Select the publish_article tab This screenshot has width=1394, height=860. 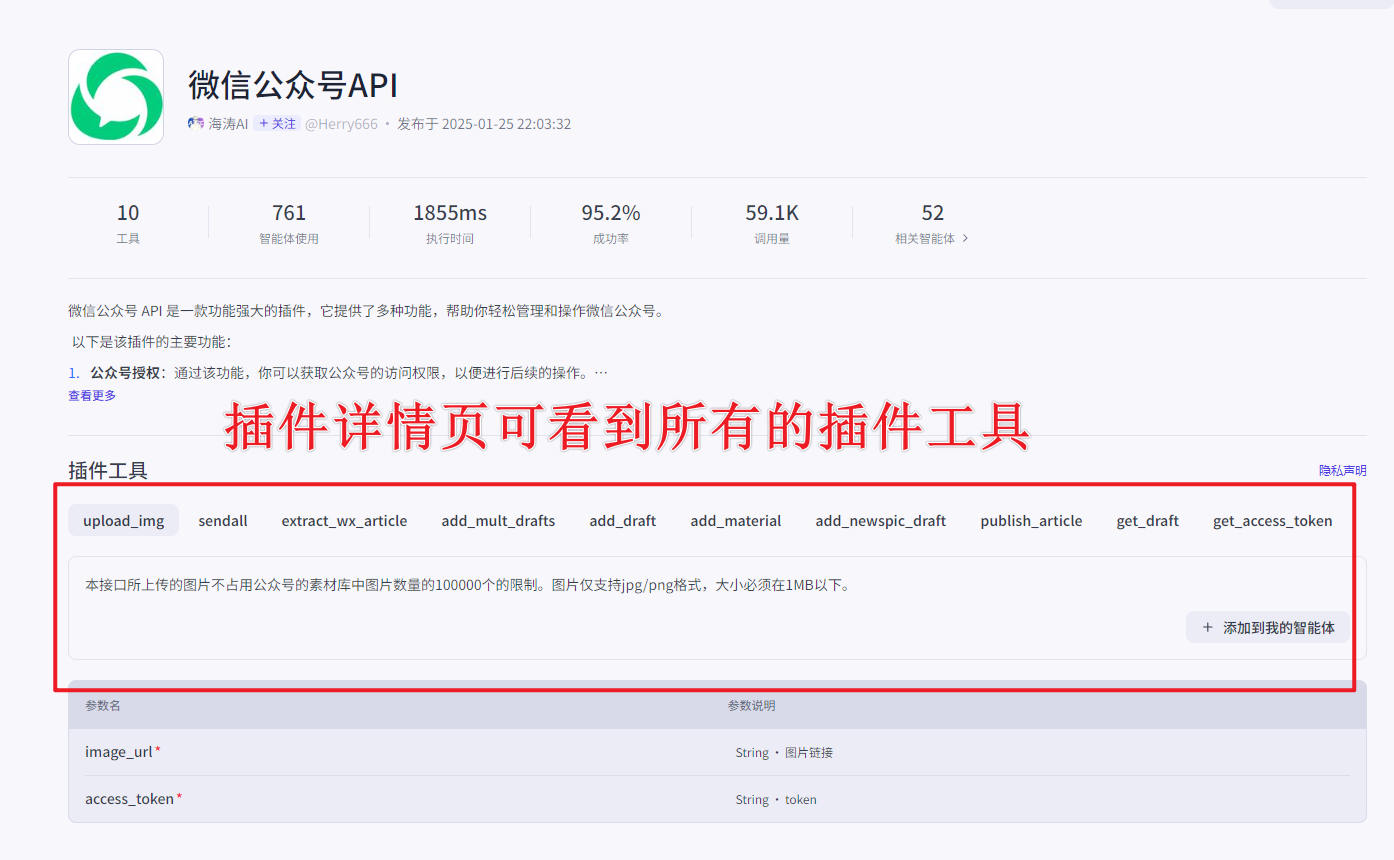click(x=1031, y=520)
